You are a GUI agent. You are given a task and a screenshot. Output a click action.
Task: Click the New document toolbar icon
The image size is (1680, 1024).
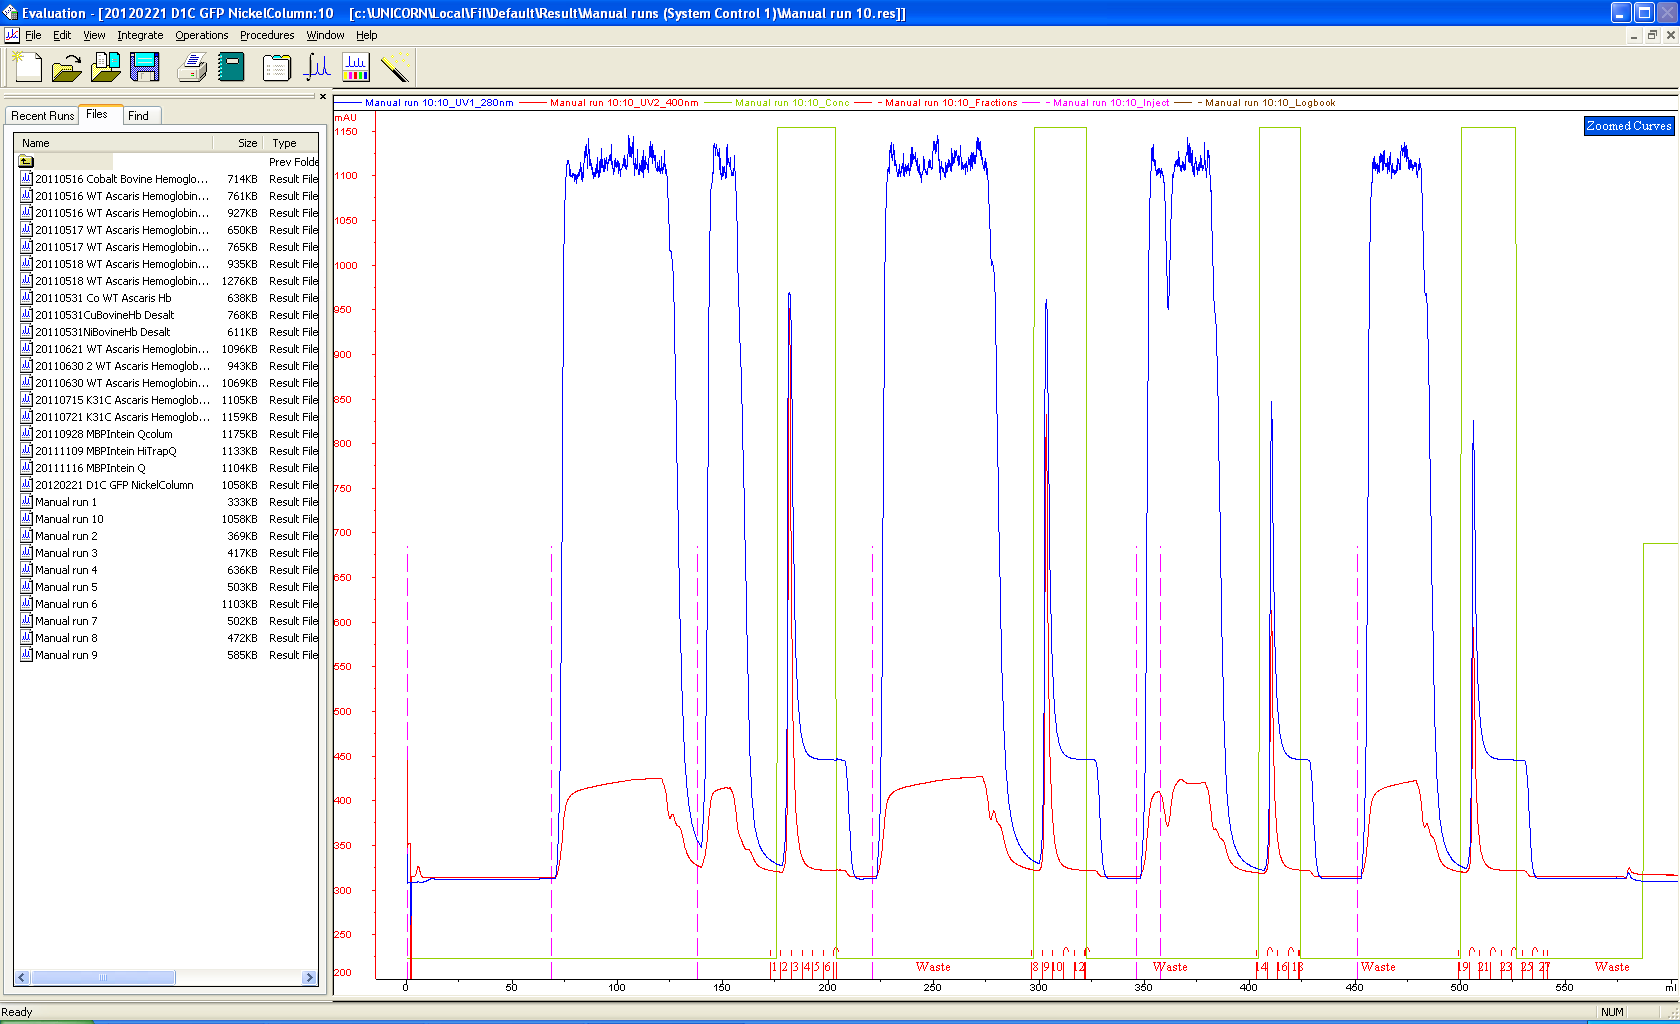[27, 67]
